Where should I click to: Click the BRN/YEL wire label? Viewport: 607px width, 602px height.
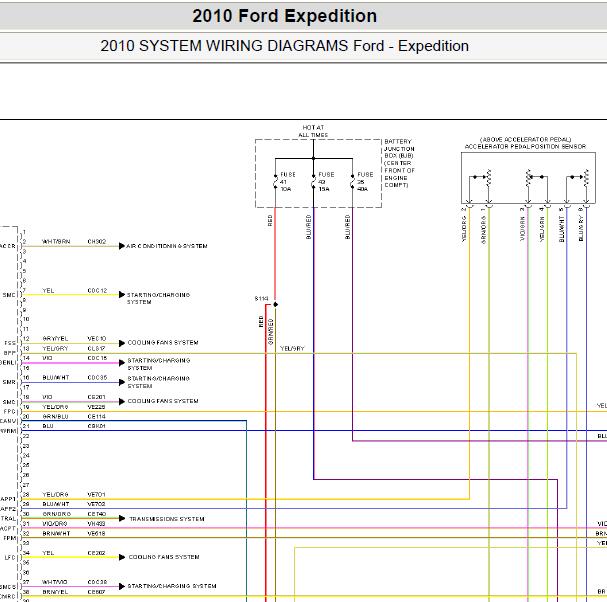tap(55, 592)
